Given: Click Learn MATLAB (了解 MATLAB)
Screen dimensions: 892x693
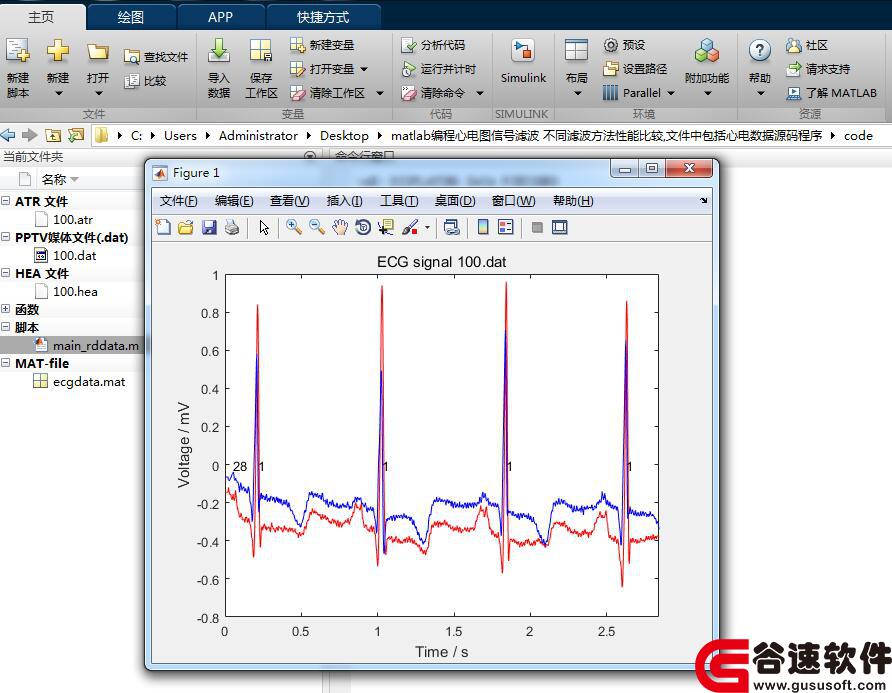Looking at the screenshot, I should point(832,93).
